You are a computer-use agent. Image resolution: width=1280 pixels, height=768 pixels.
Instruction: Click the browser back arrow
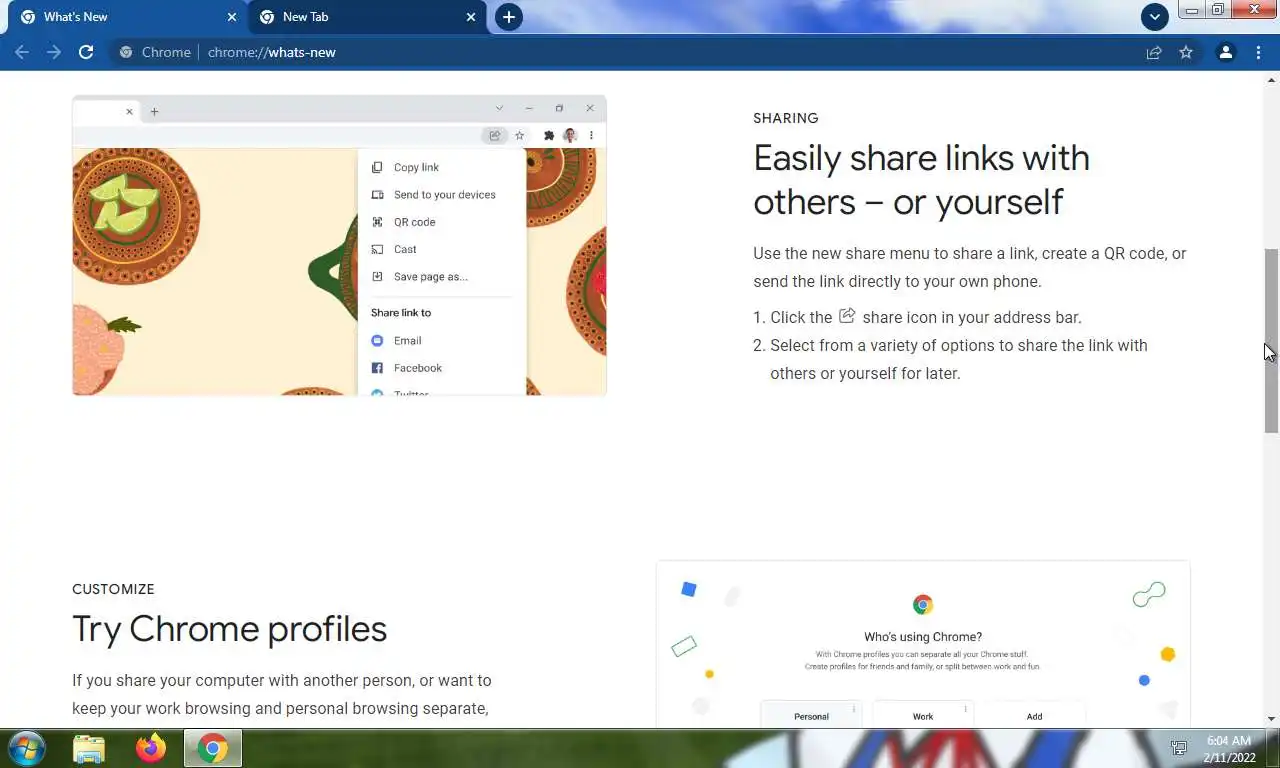tap(22, 52)
